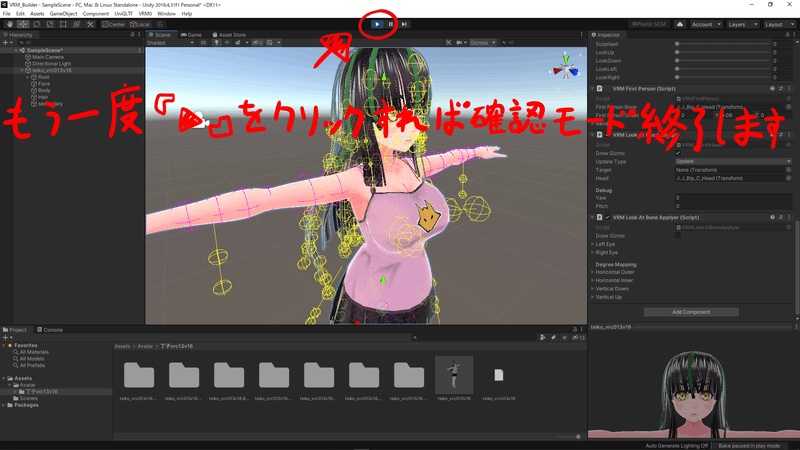Switch to the Game tab

[191, 35]
